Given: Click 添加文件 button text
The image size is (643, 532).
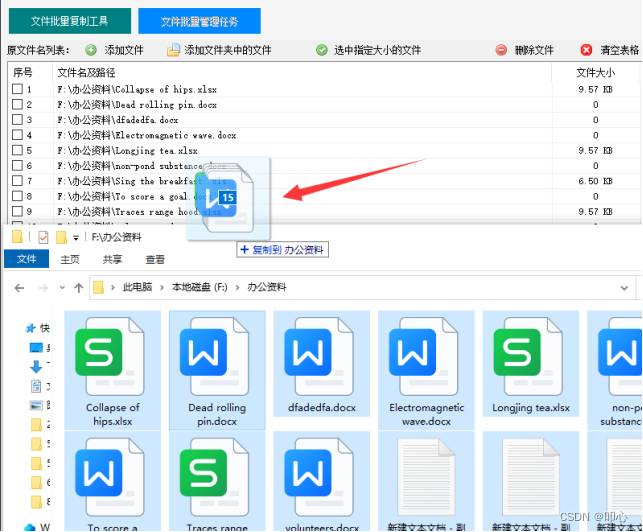Looking at the screenshot, I should point(124,50).
